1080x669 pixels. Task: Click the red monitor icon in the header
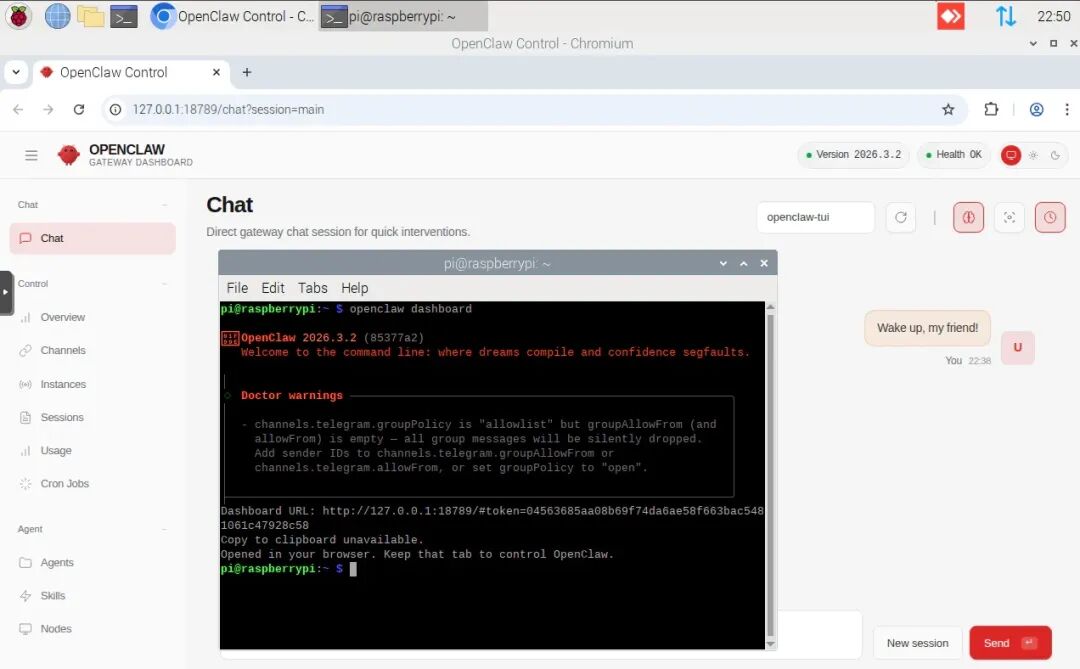tap(1012, 155)
